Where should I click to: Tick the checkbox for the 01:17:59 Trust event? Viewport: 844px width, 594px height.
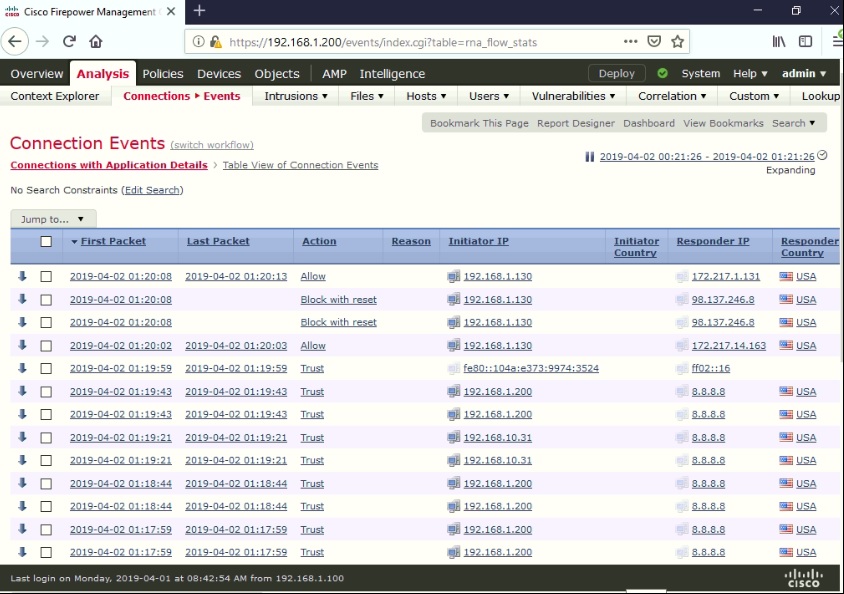[46, 529]
